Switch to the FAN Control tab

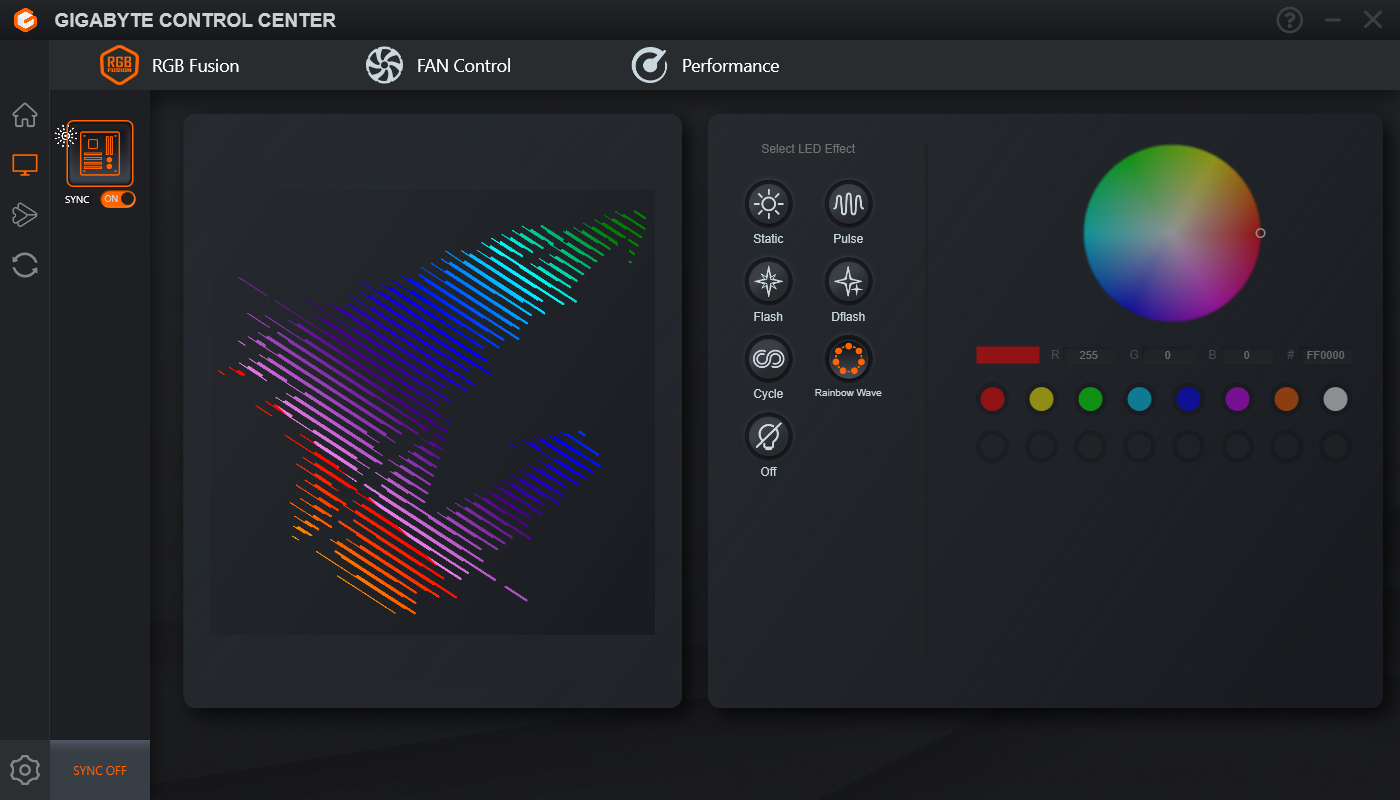[438, 66]
